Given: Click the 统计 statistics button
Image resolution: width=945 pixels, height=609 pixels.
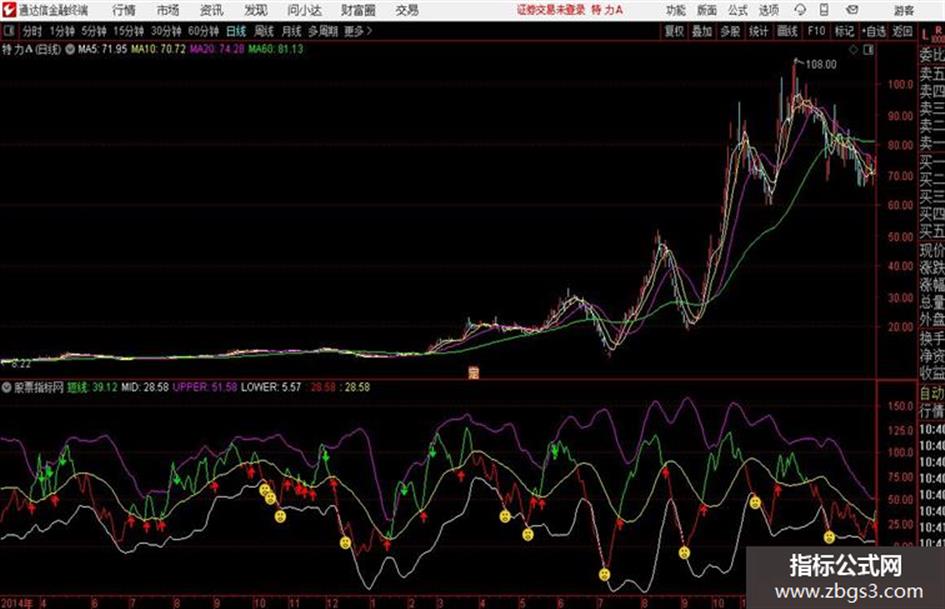Looking at the screenshot, I should coord(759,31).
